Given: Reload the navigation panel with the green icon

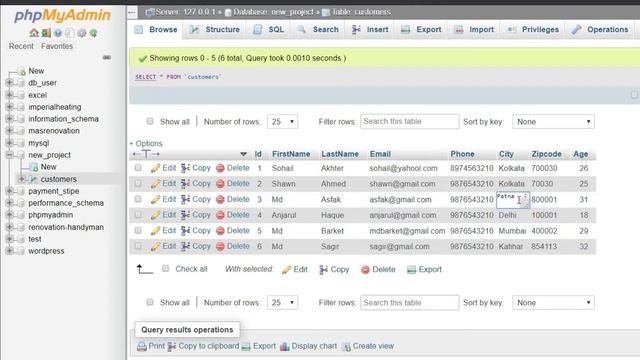Looking at the screenshot, I should tap(93, 33).
